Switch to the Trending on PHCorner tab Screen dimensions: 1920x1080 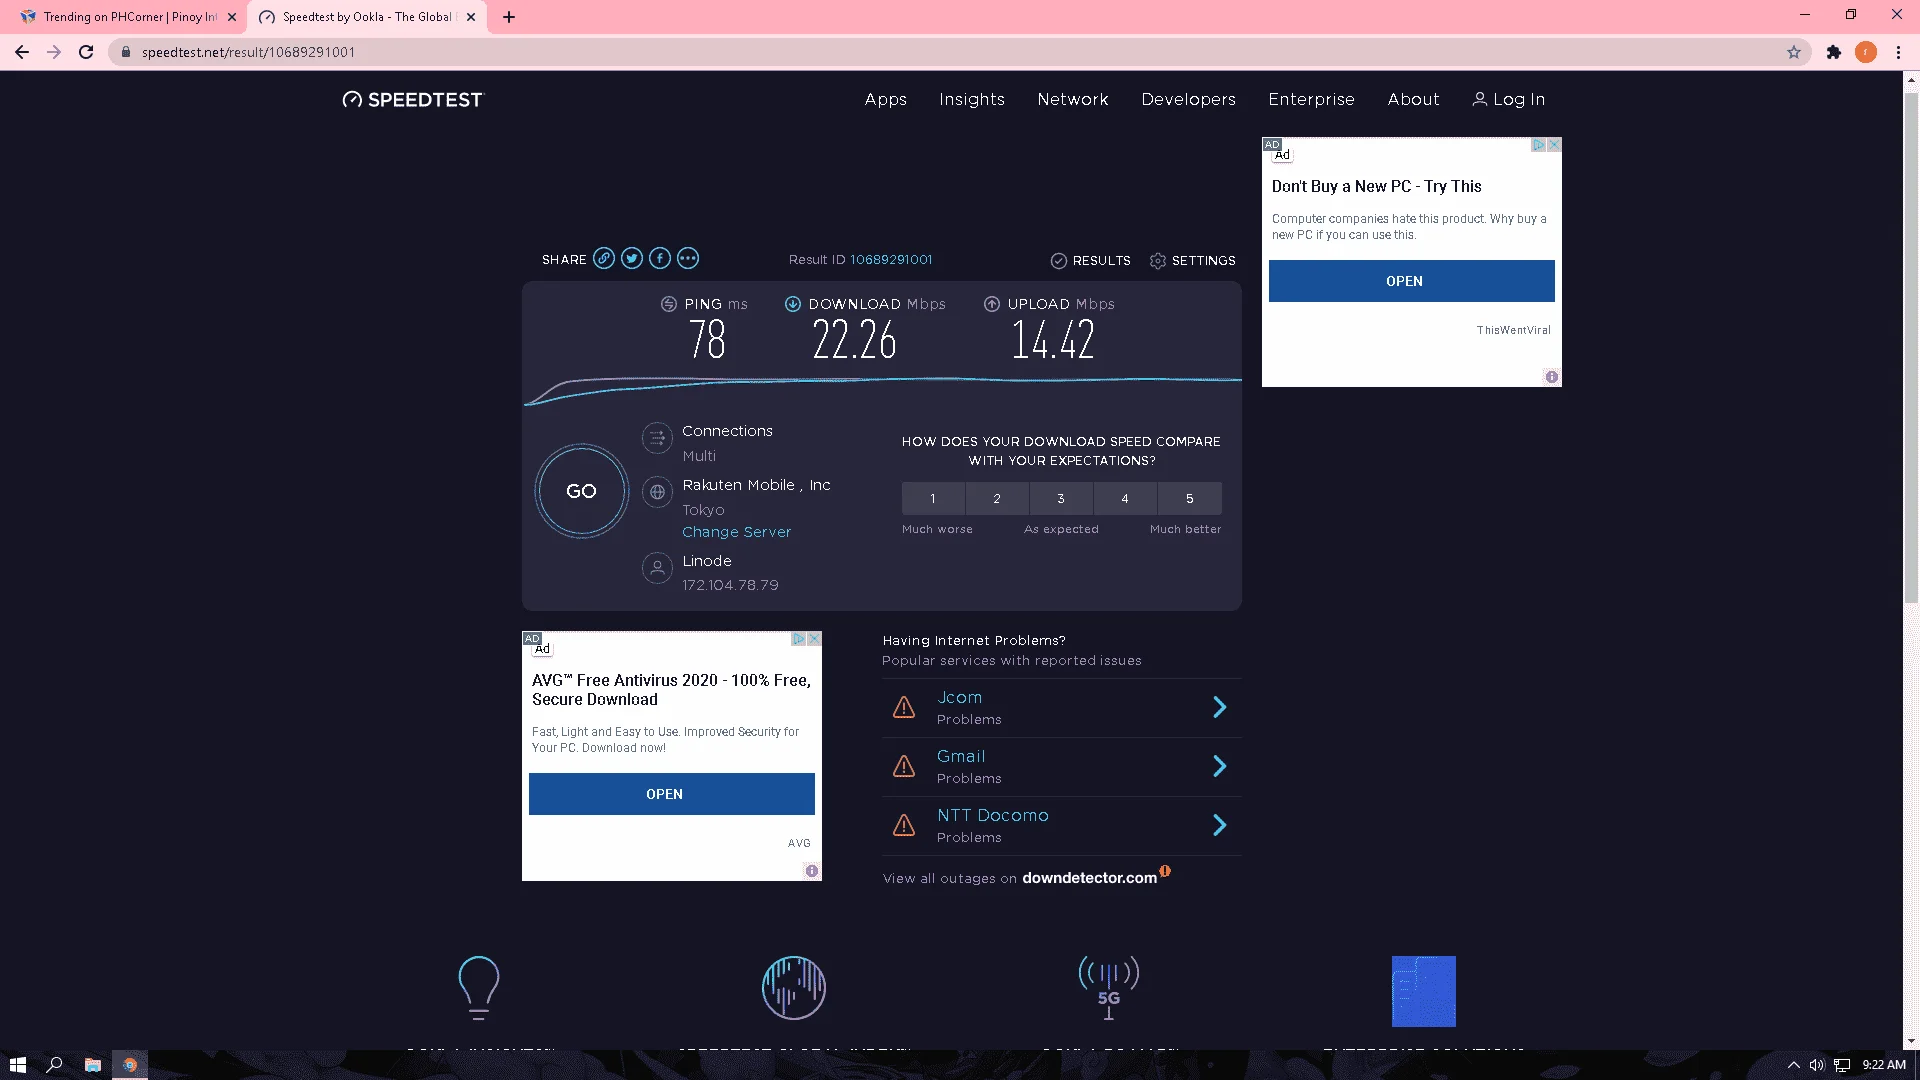tap(128, 17)
